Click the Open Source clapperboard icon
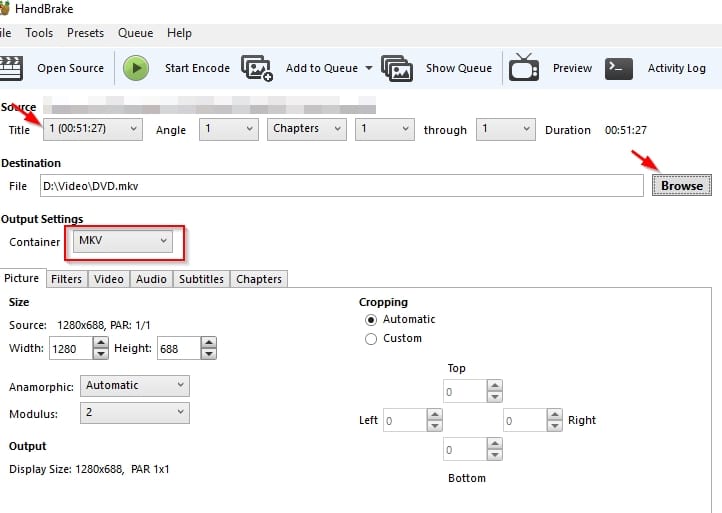Image resolution: width=722 pixels, height=513 pixels. (x=11, y=68)
